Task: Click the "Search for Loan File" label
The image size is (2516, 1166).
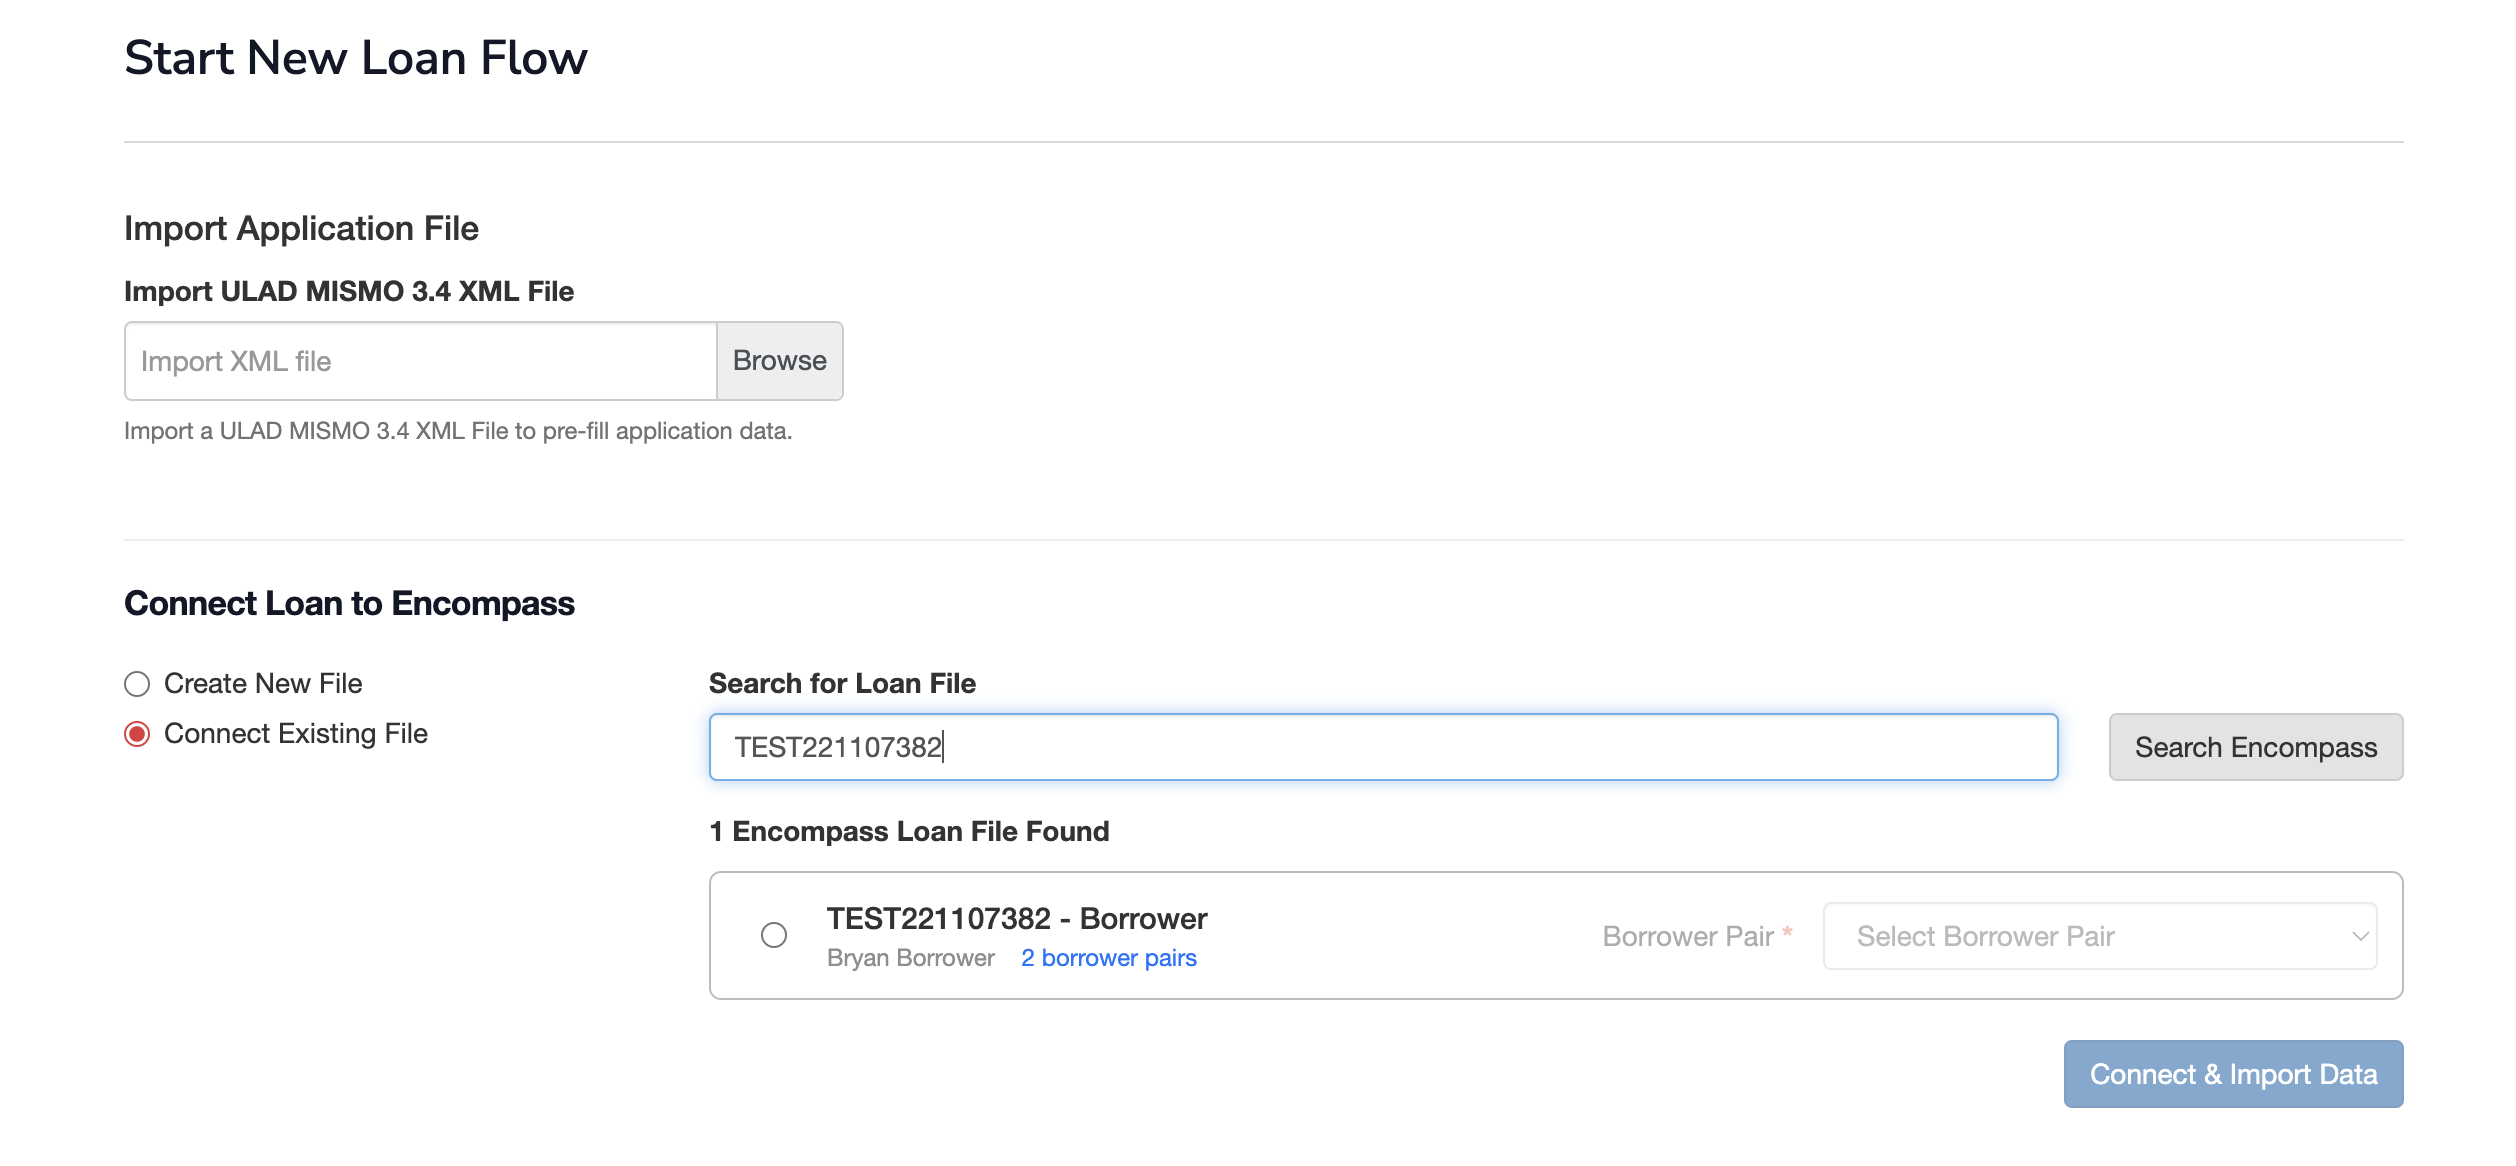Action: 842,683
